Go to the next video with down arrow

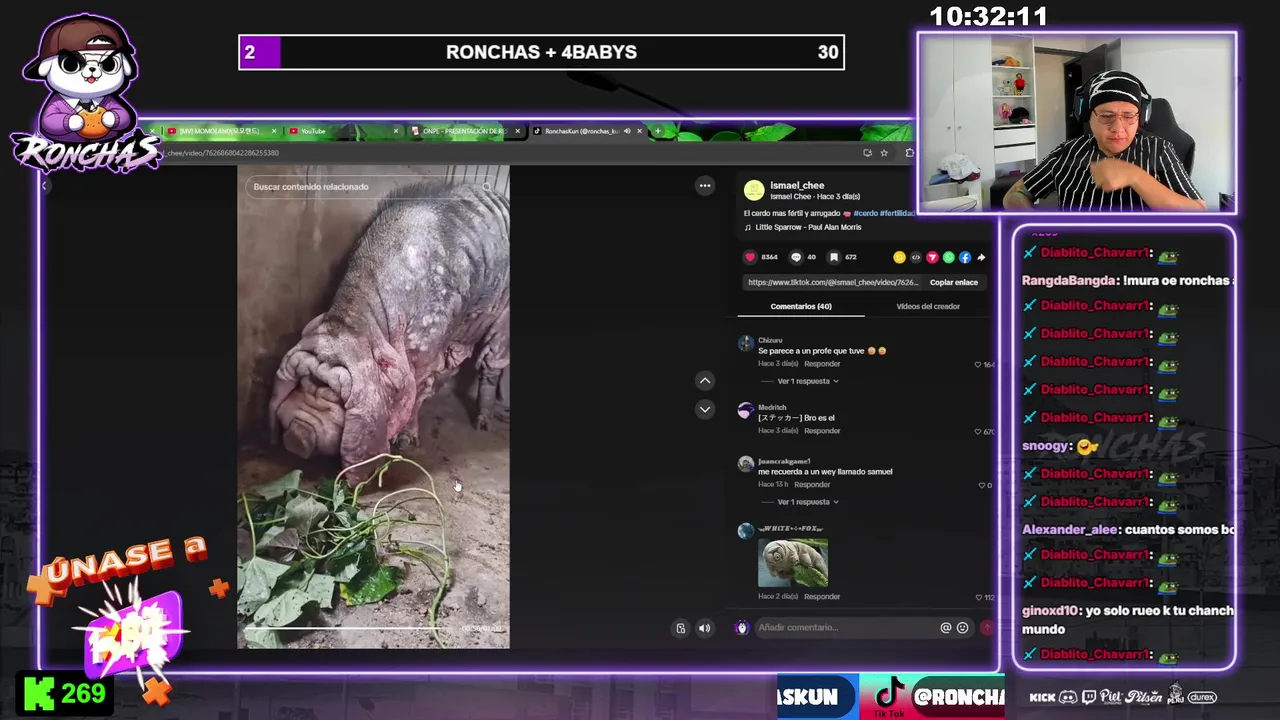[705, 409]
